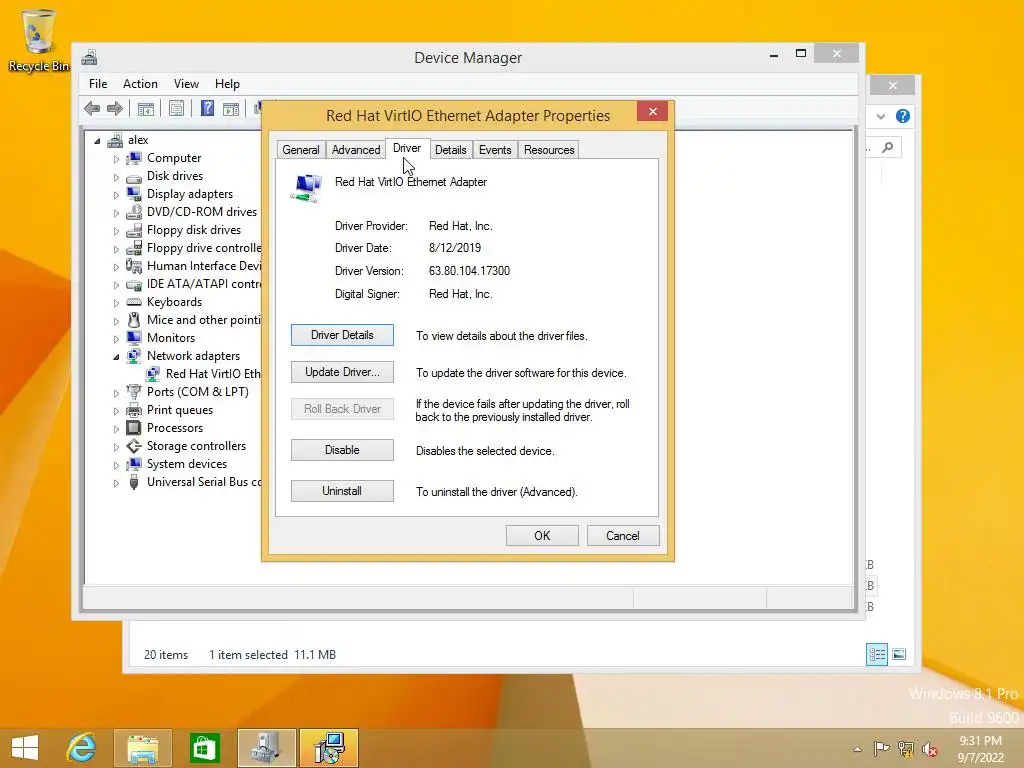The width and height of the screenshot is (1024, 768).
Task: Switch to large icons view in the Explorer window
Action: coord(899,654)
